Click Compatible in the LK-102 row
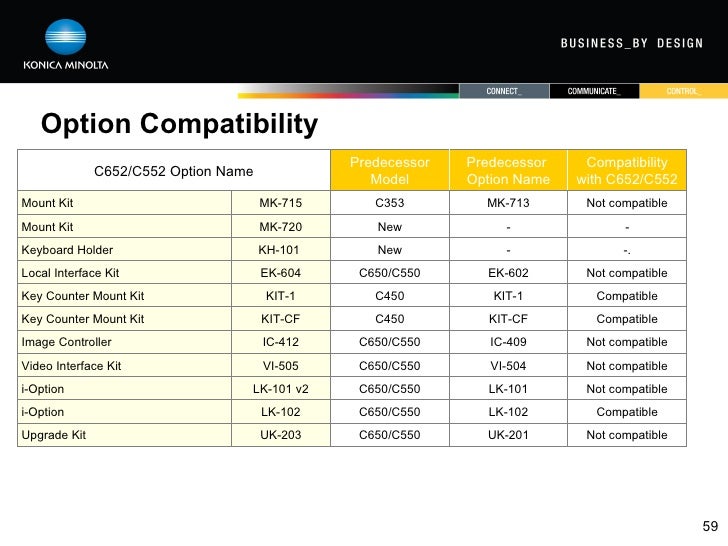This screenshot has width=728, height=546. 627,412
